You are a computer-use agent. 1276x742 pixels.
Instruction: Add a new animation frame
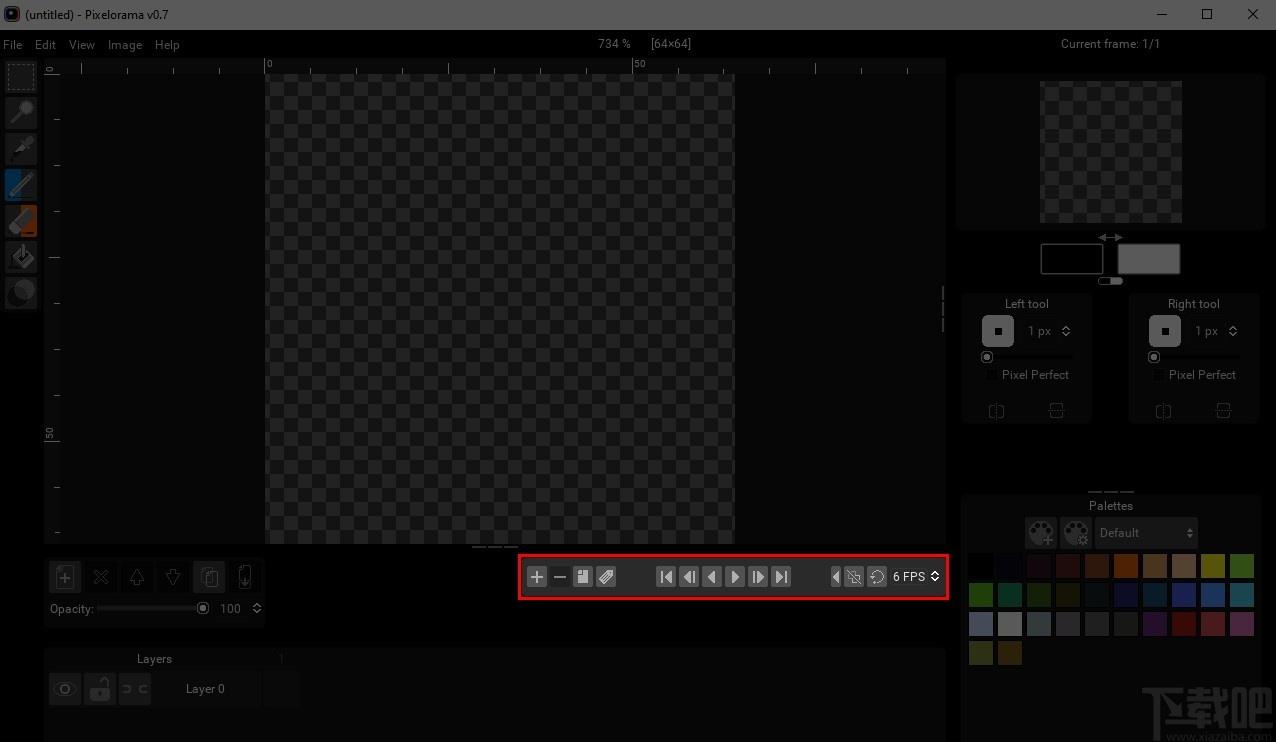coord(537,577)
